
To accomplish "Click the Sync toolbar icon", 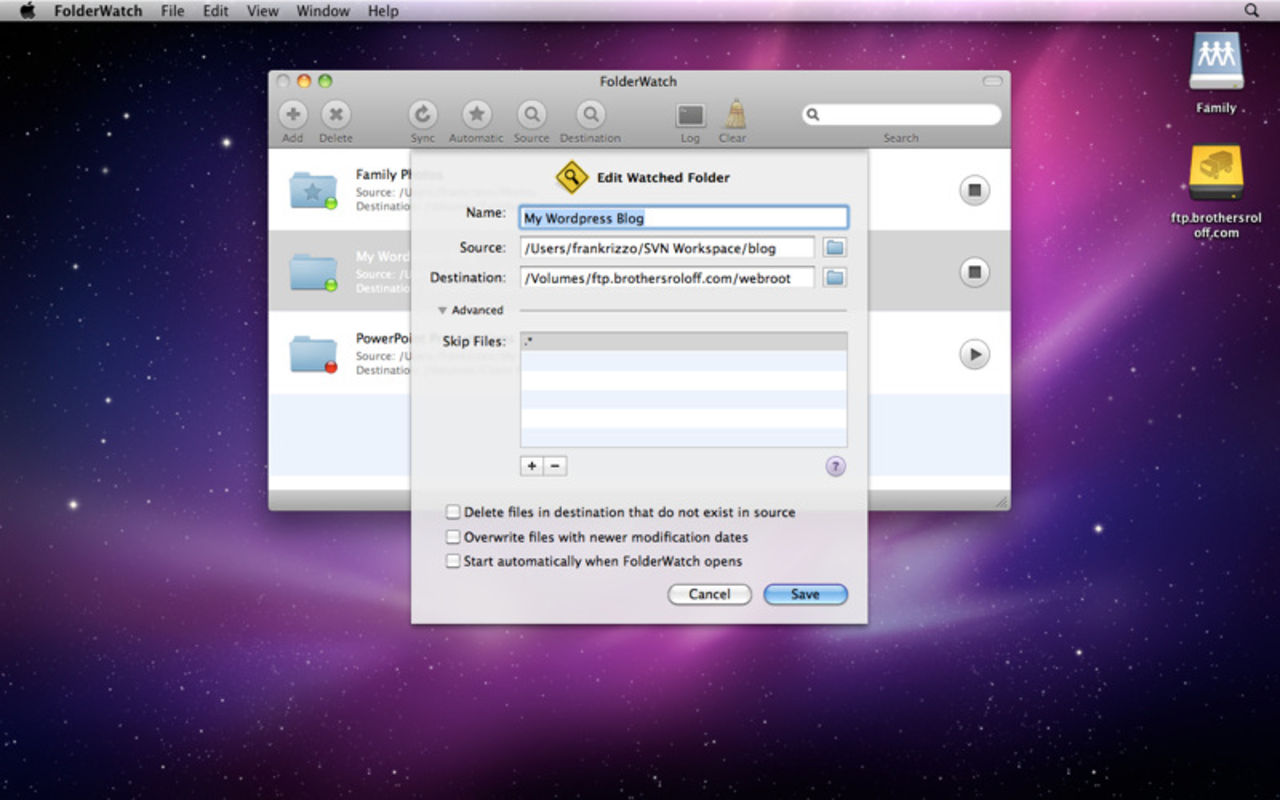I will tap(423, 115).
